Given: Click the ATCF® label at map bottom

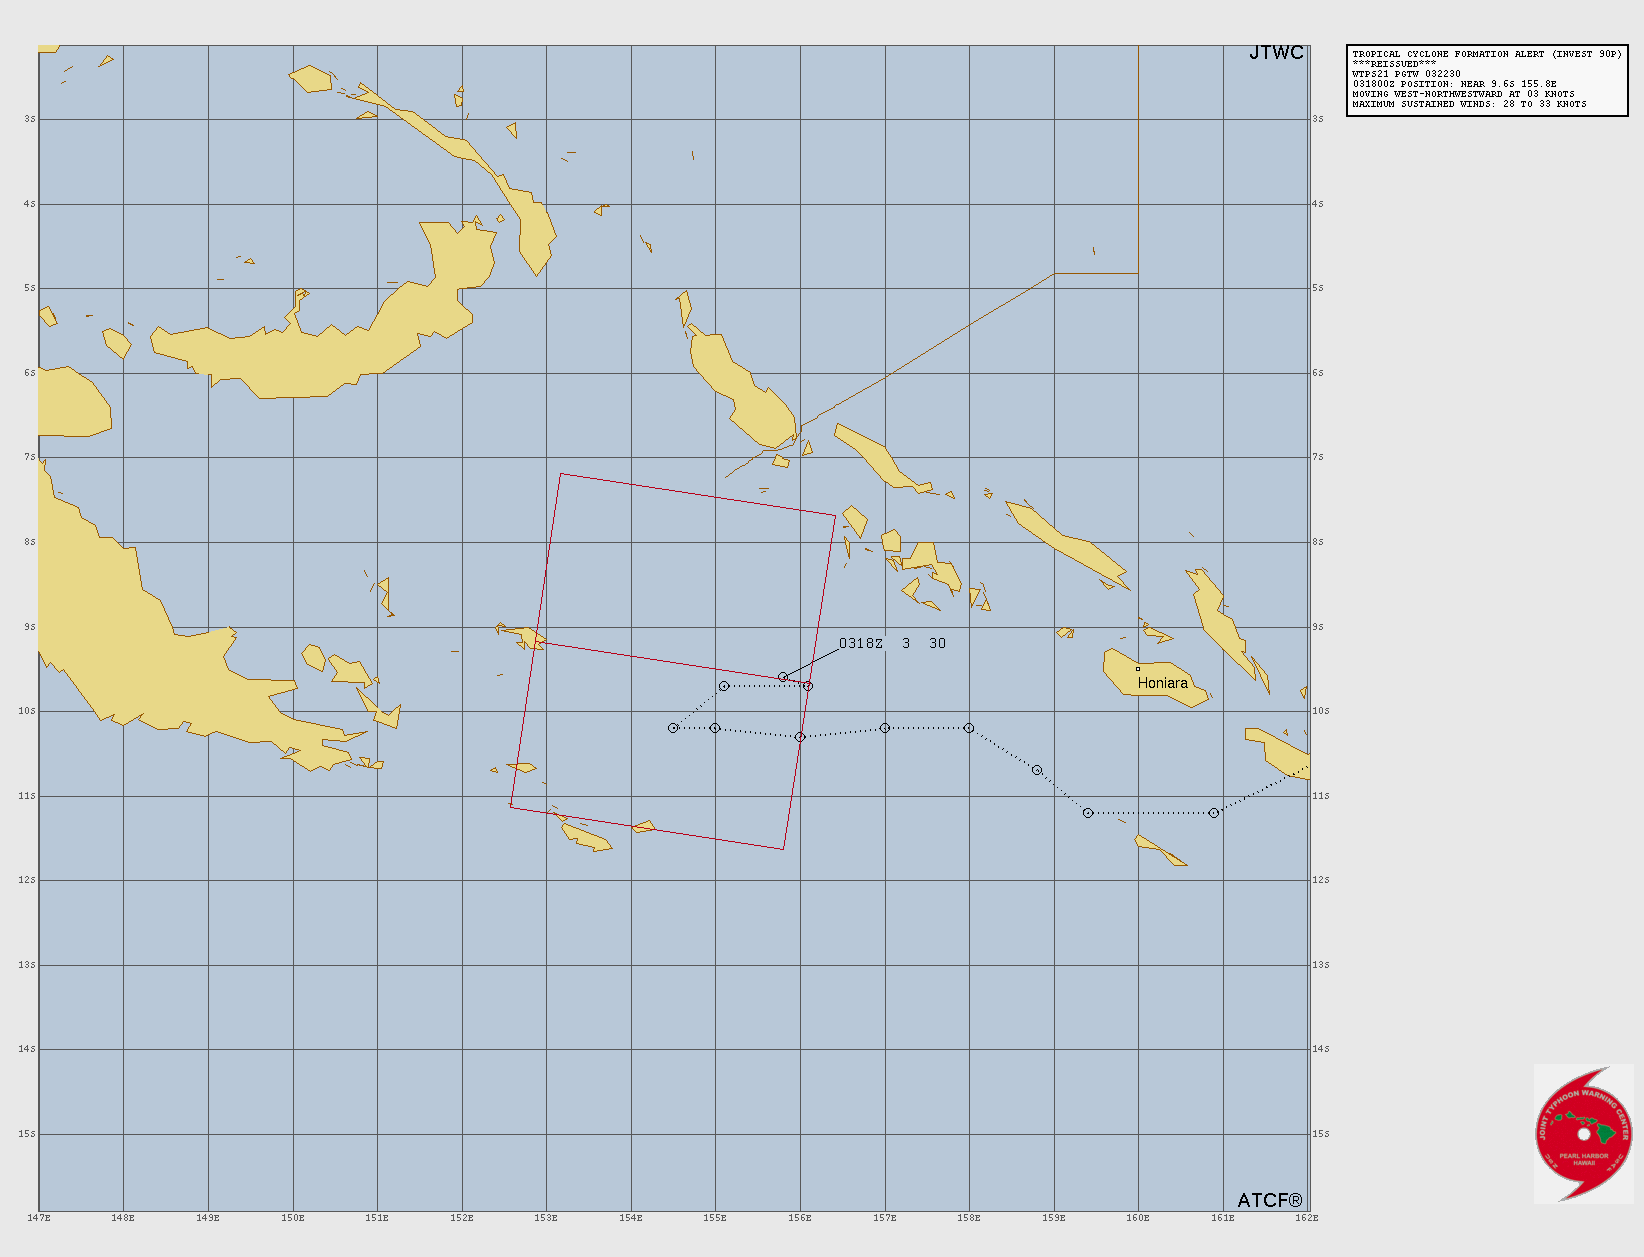Looking at the screenshot, I should click(1270, 1200).
